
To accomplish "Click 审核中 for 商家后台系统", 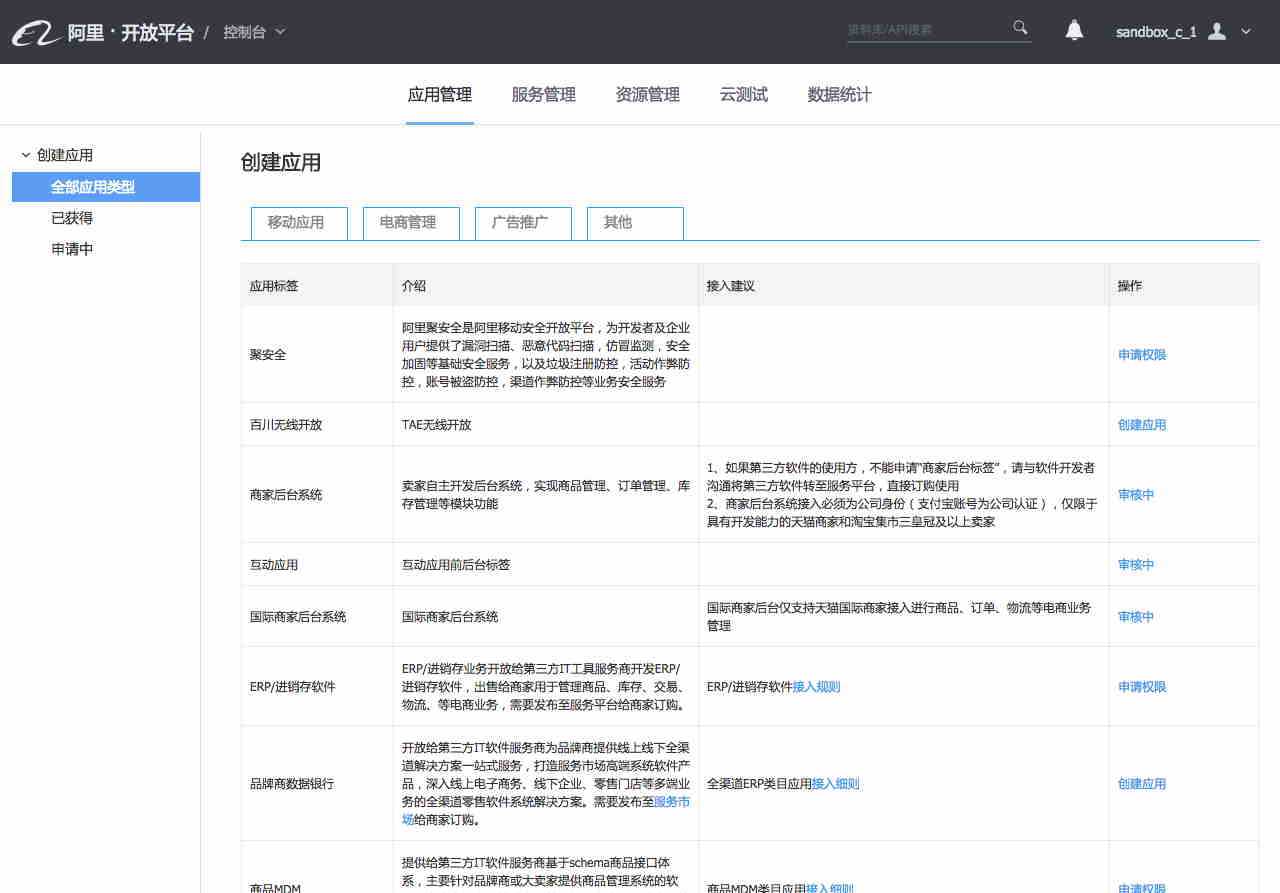I will [1136, 495].
